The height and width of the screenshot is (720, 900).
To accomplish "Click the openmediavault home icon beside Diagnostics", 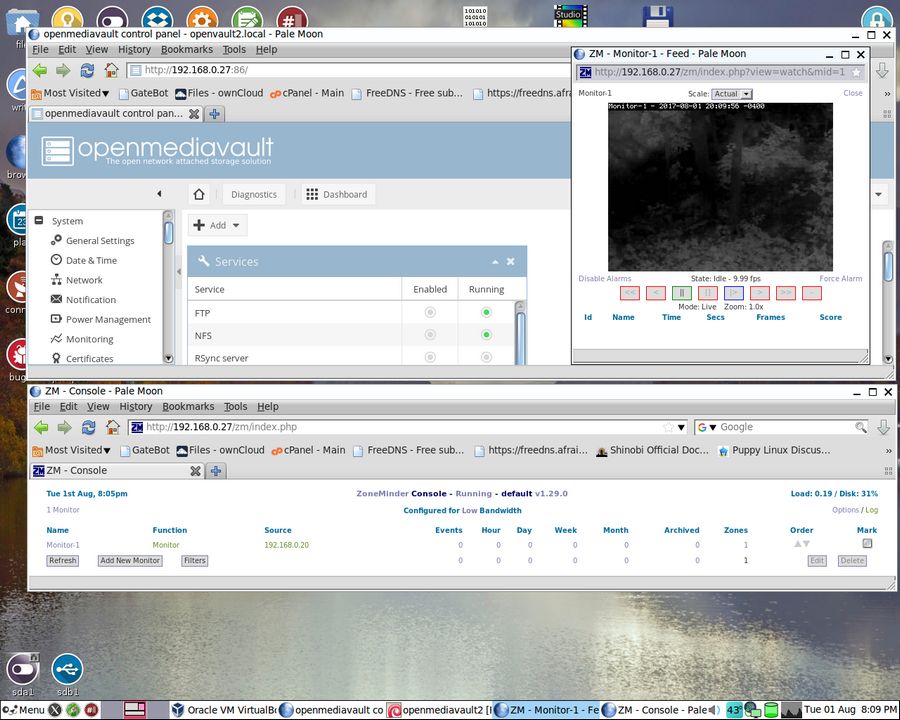I will [x=199, y=194].
